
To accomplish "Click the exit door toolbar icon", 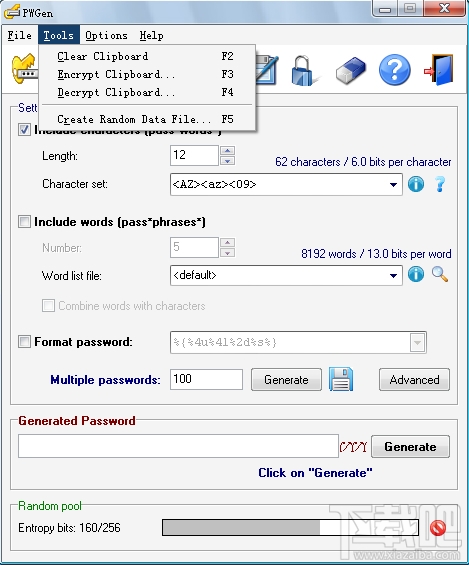I will click(439, 70).
